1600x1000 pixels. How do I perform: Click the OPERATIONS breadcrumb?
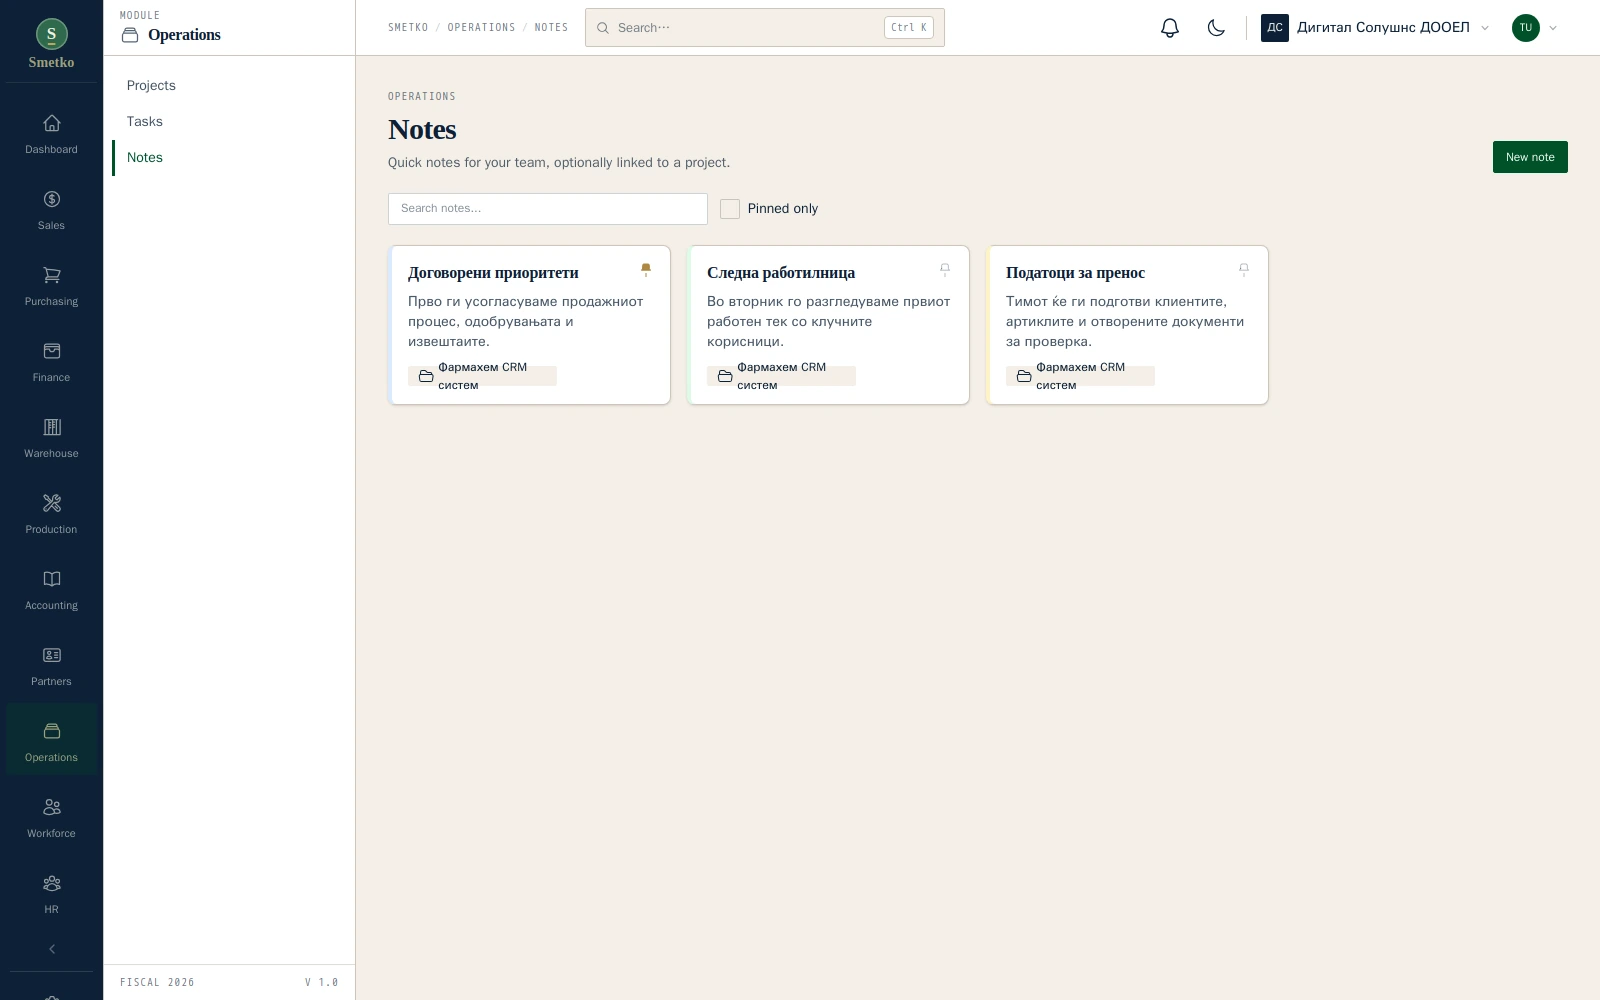[x=481, y=28]
